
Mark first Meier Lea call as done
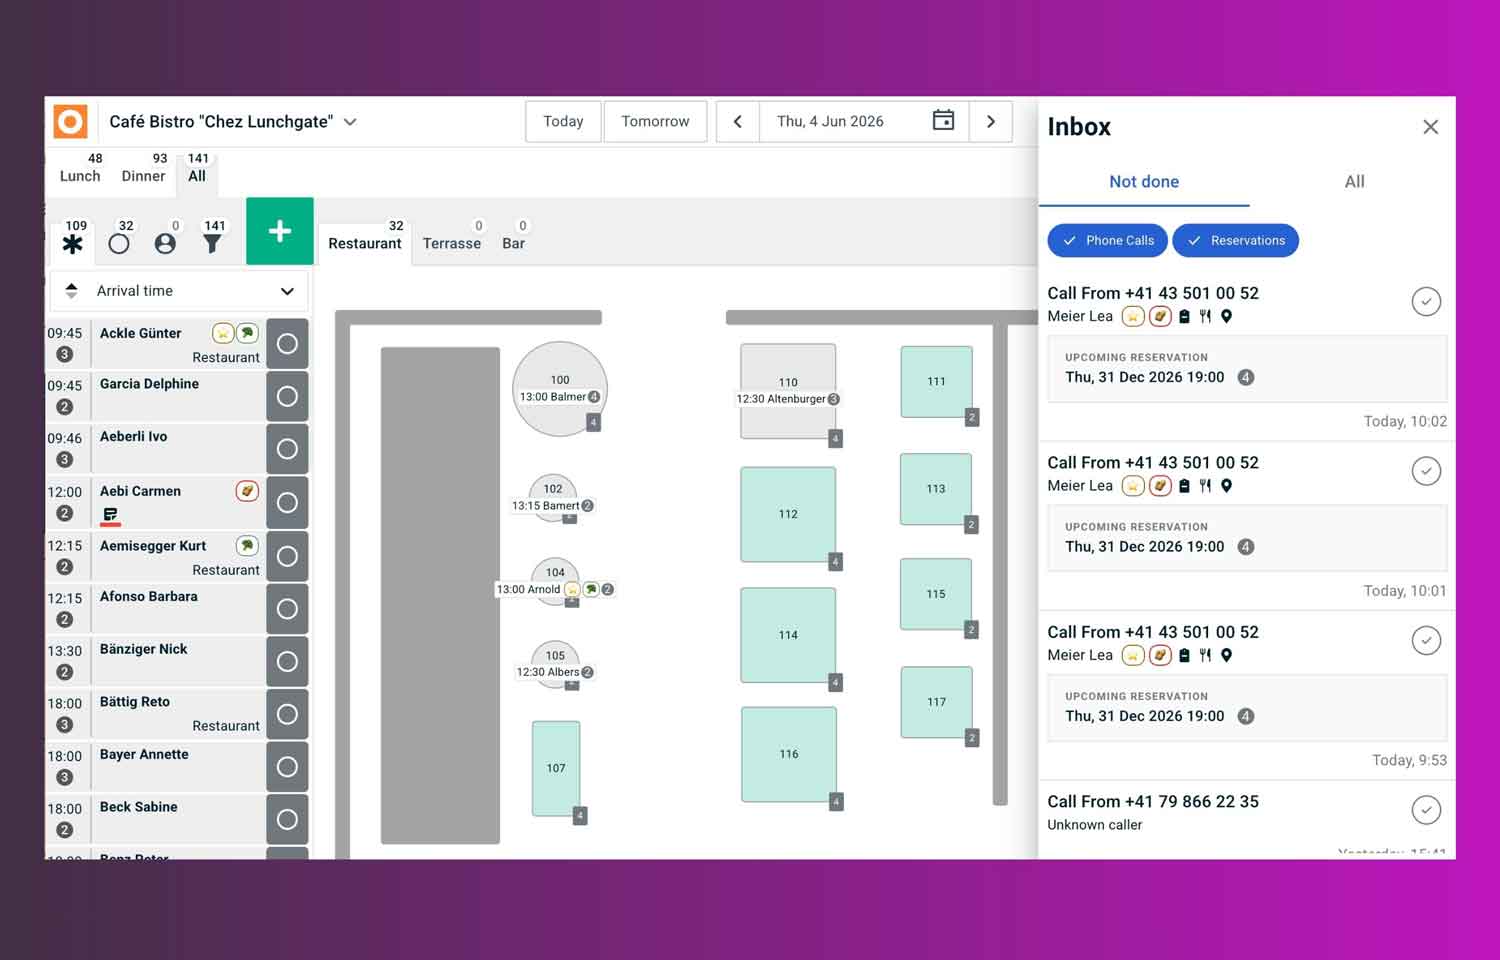(1426, 301)
